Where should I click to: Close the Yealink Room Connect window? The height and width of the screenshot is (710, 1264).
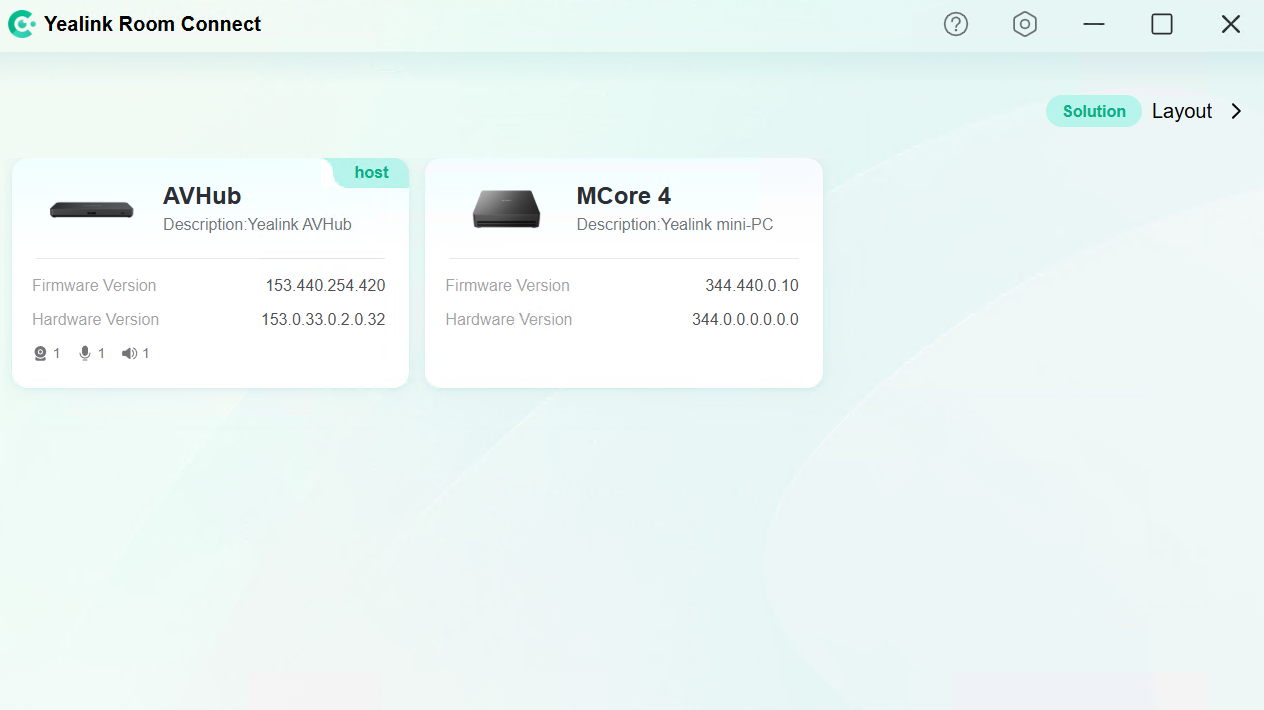1231,24
